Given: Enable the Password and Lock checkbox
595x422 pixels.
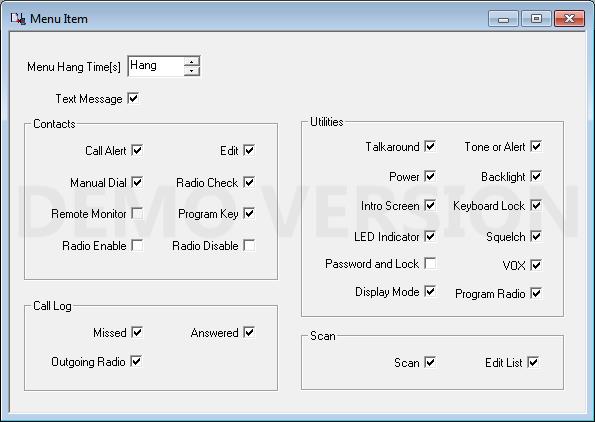Looking at the screenshot, I should click(430, 263).
